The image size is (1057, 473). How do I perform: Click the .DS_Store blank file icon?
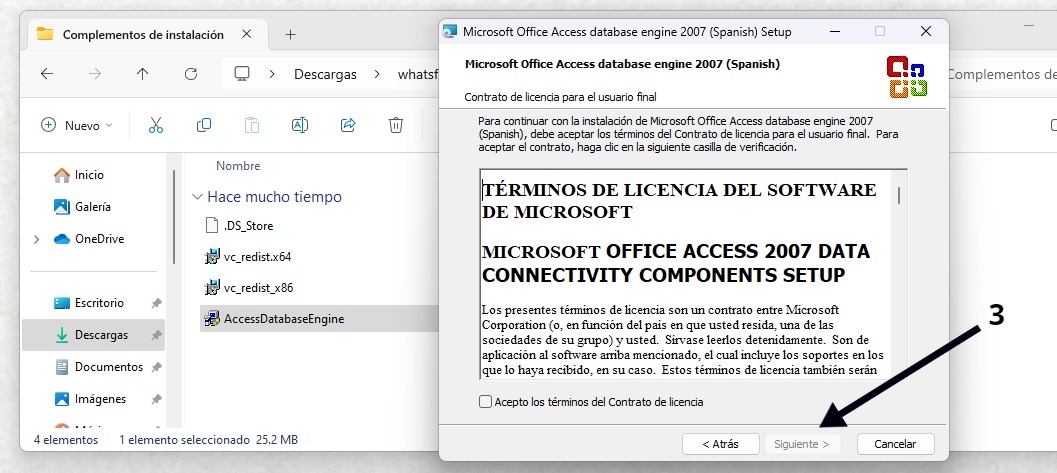[x=212, y=226]
